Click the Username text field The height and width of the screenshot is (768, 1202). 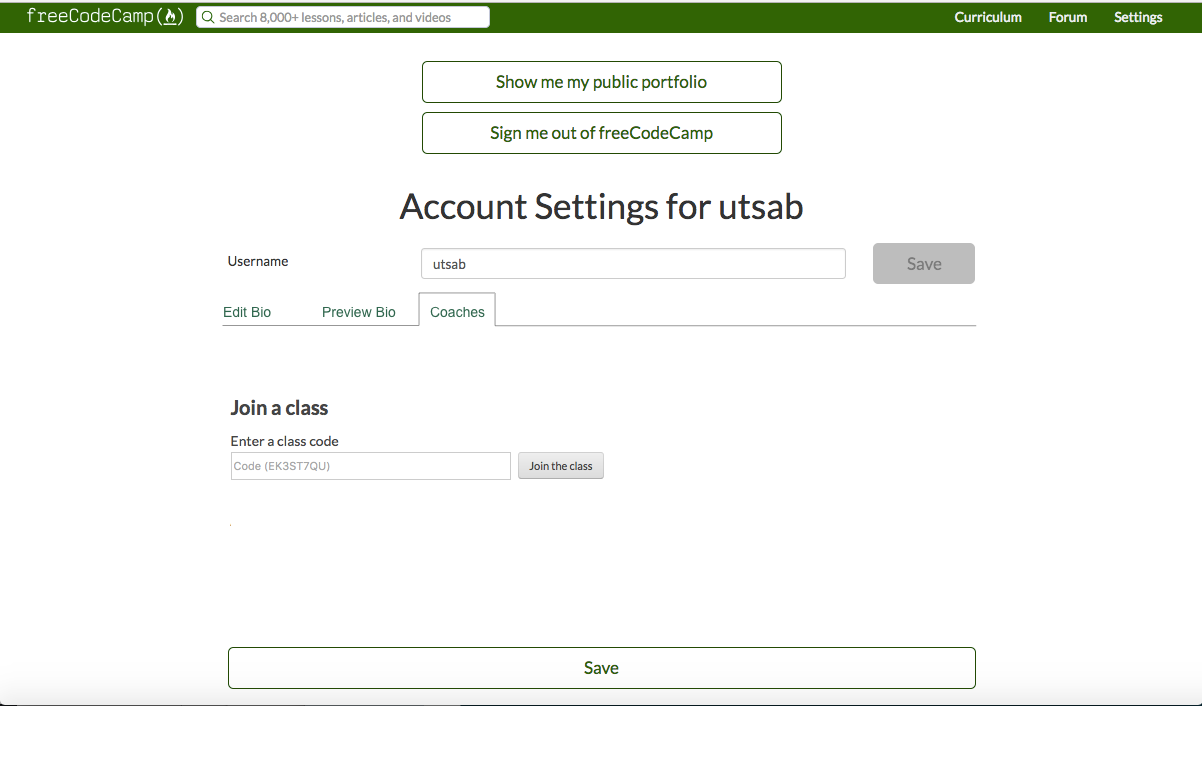(x=632, y=263)
